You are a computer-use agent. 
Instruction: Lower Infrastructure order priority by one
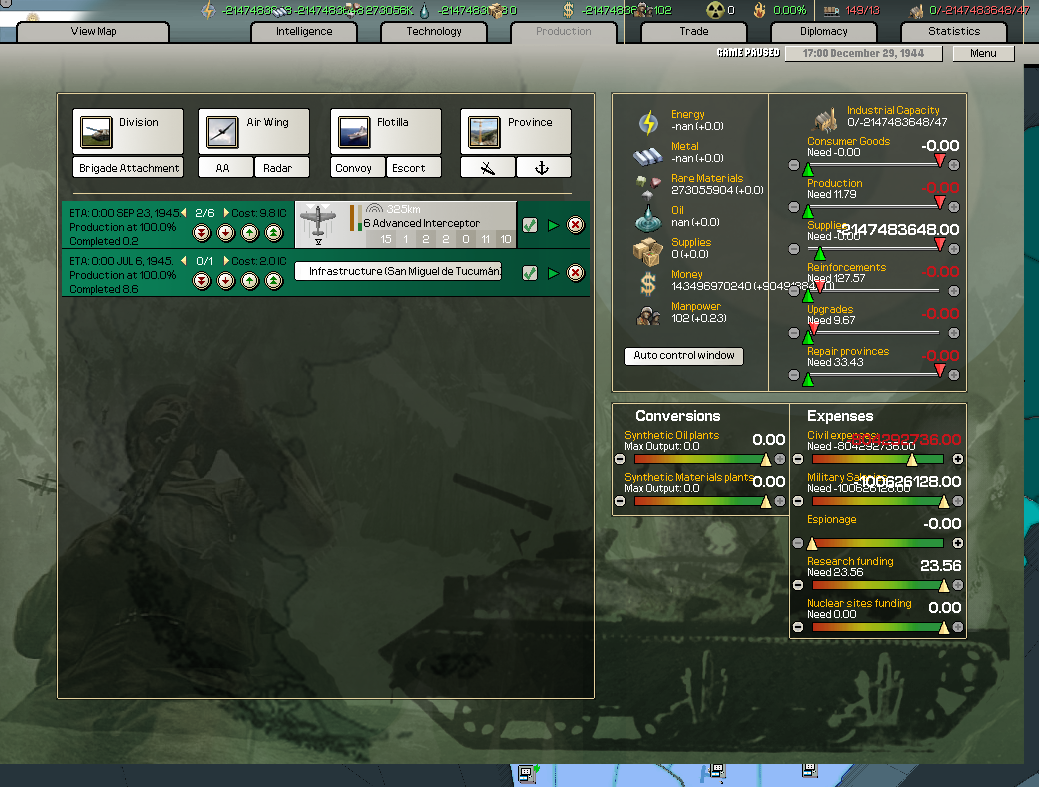click(x=226, y=281)
